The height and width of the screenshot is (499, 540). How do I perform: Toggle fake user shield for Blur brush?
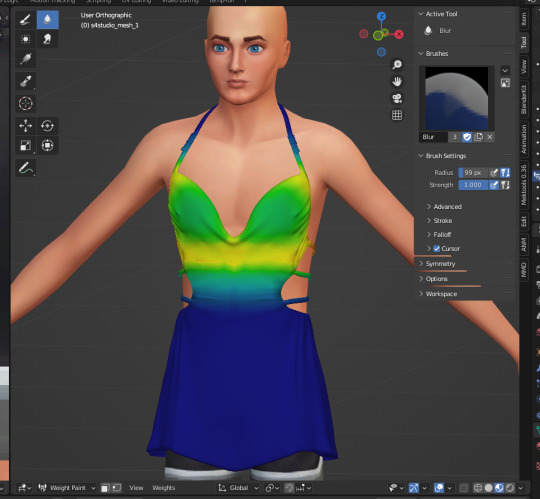467,137
